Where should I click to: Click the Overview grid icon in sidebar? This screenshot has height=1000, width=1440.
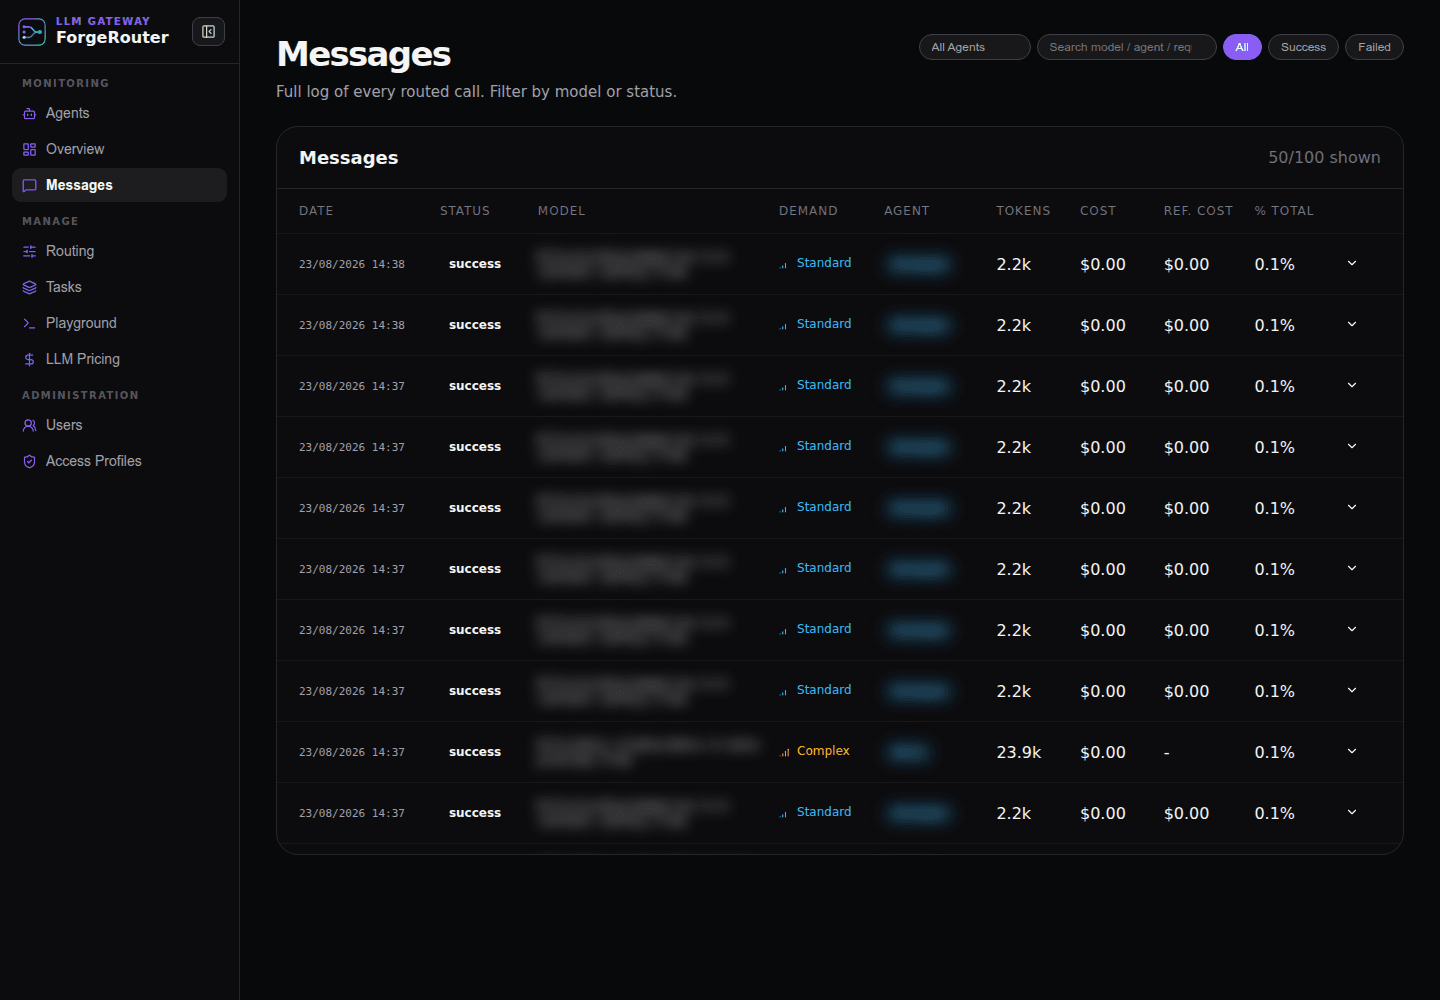[29, 150]
